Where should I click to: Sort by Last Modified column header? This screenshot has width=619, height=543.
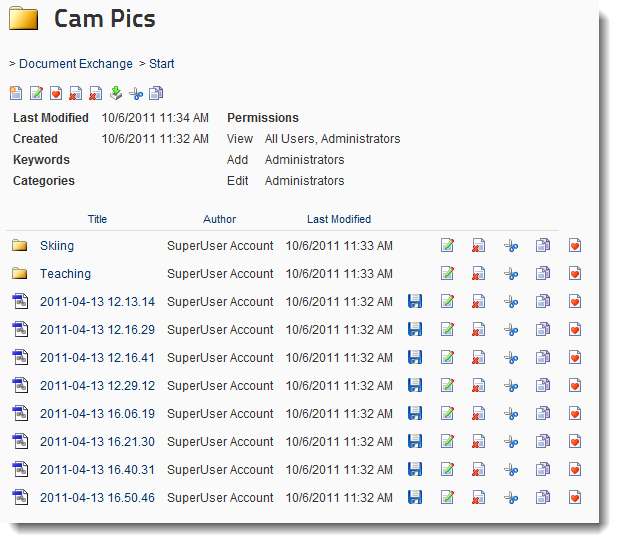tap(338, 219)
